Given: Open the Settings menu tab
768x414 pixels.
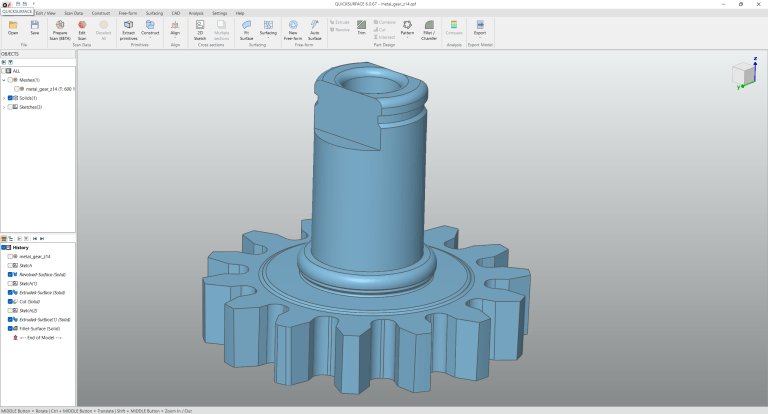Looking at the screenshot, I should 219,13.
